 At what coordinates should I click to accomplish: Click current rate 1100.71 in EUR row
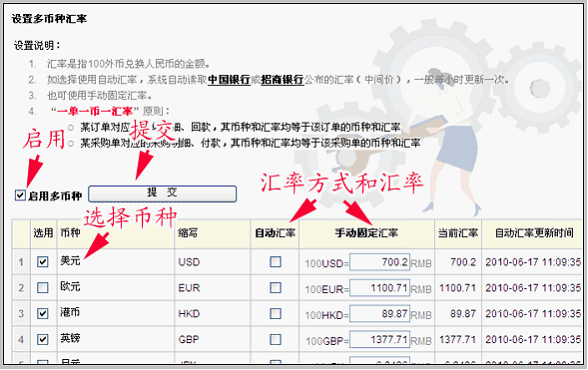tap(458, 288)
